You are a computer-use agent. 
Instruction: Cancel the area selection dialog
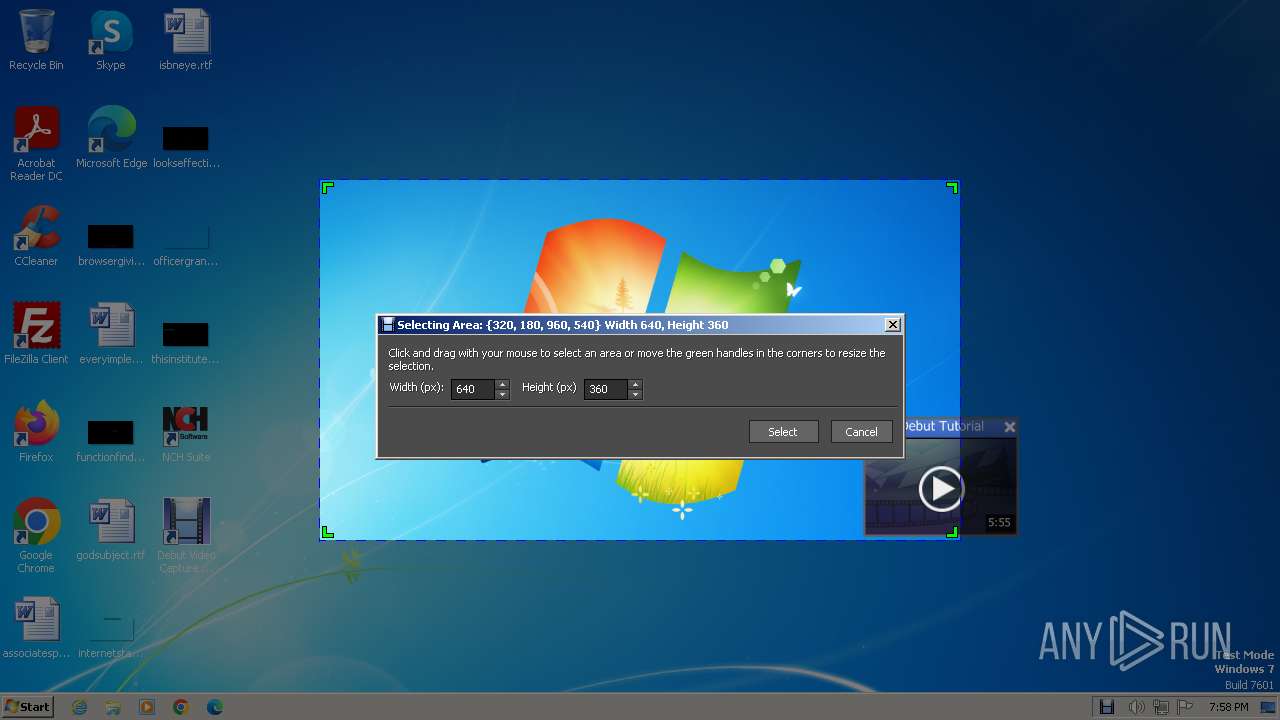(861, 432)
